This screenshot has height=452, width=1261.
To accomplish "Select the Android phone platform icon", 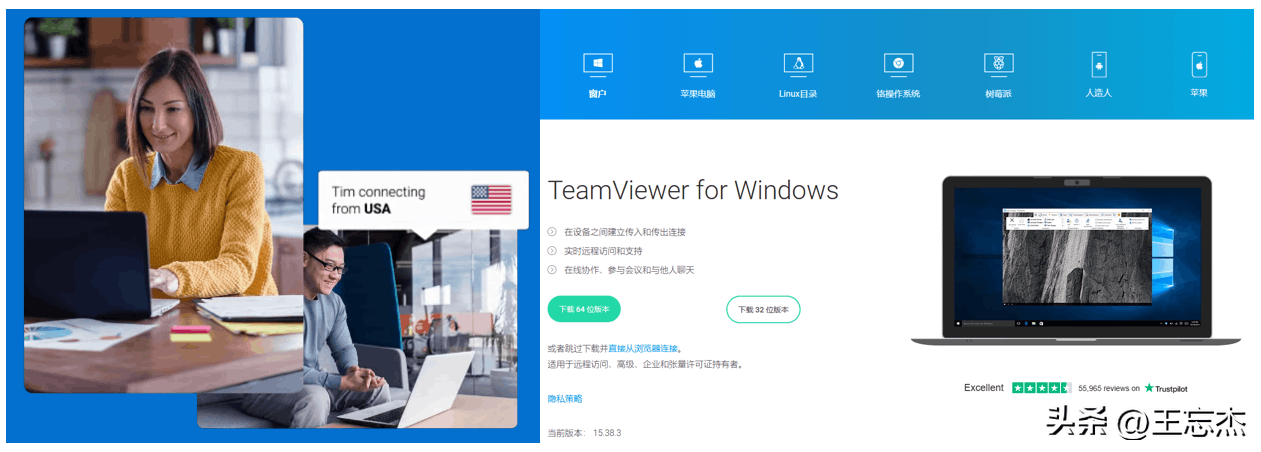I will [1099, 64].
